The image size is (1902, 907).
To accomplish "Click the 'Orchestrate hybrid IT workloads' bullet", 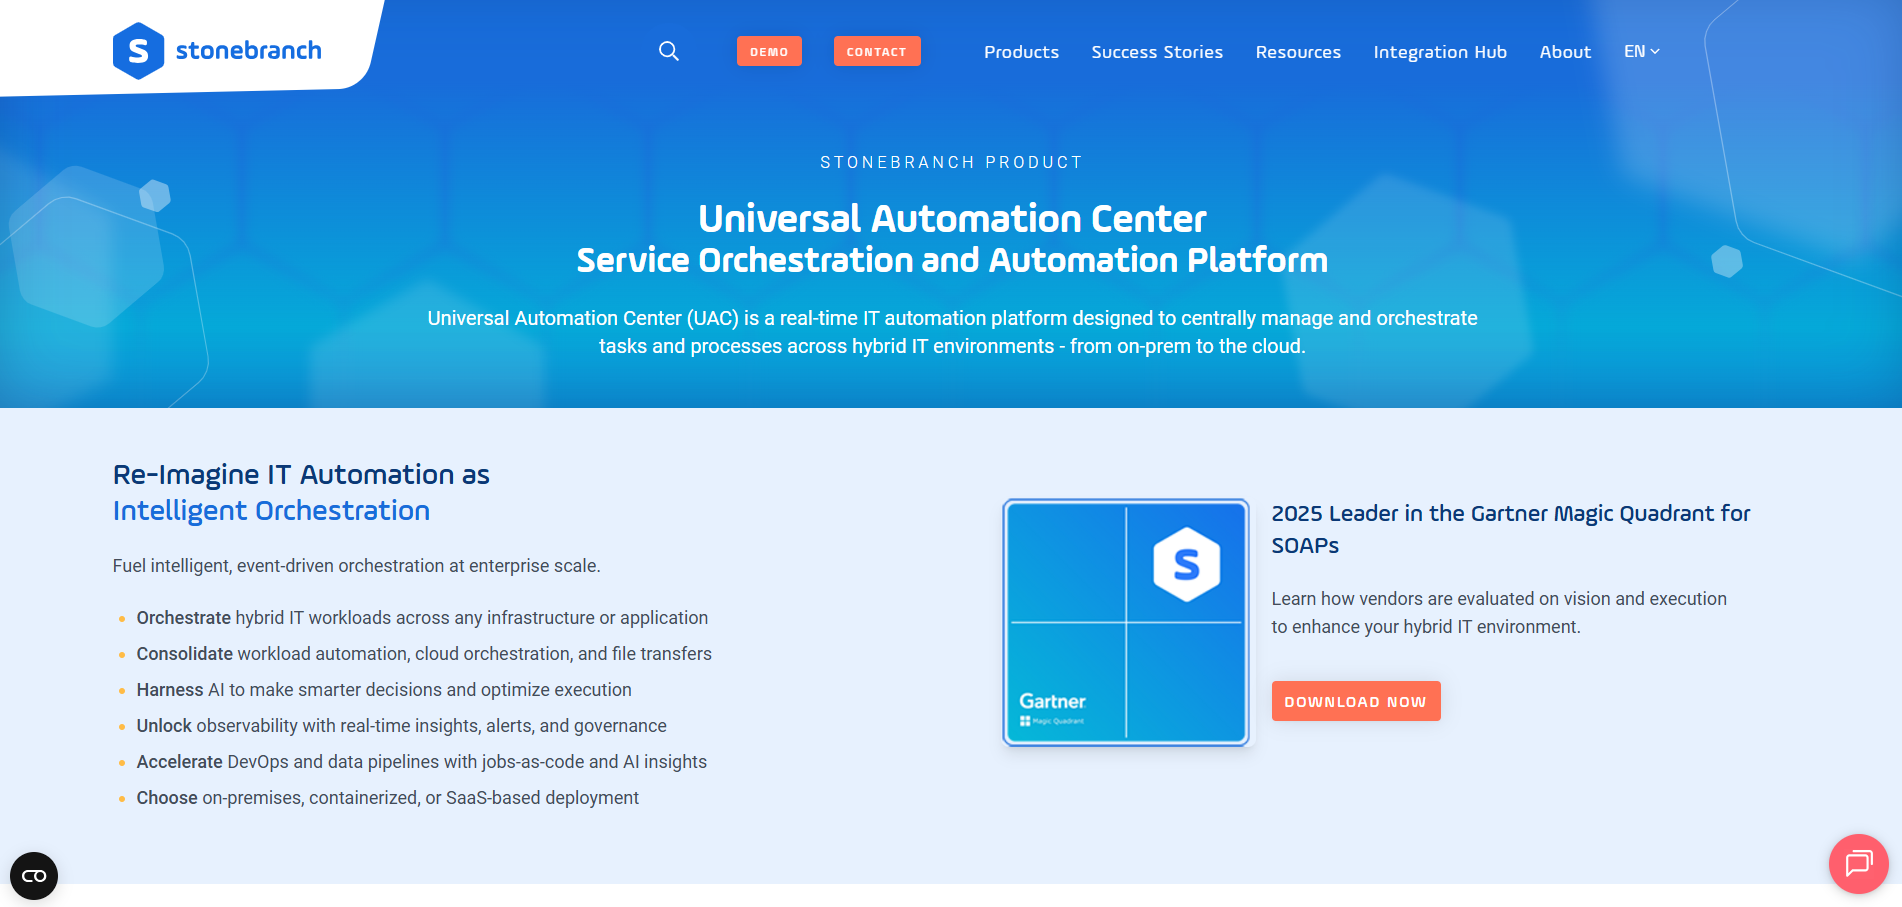I will [x=422, y=618].
